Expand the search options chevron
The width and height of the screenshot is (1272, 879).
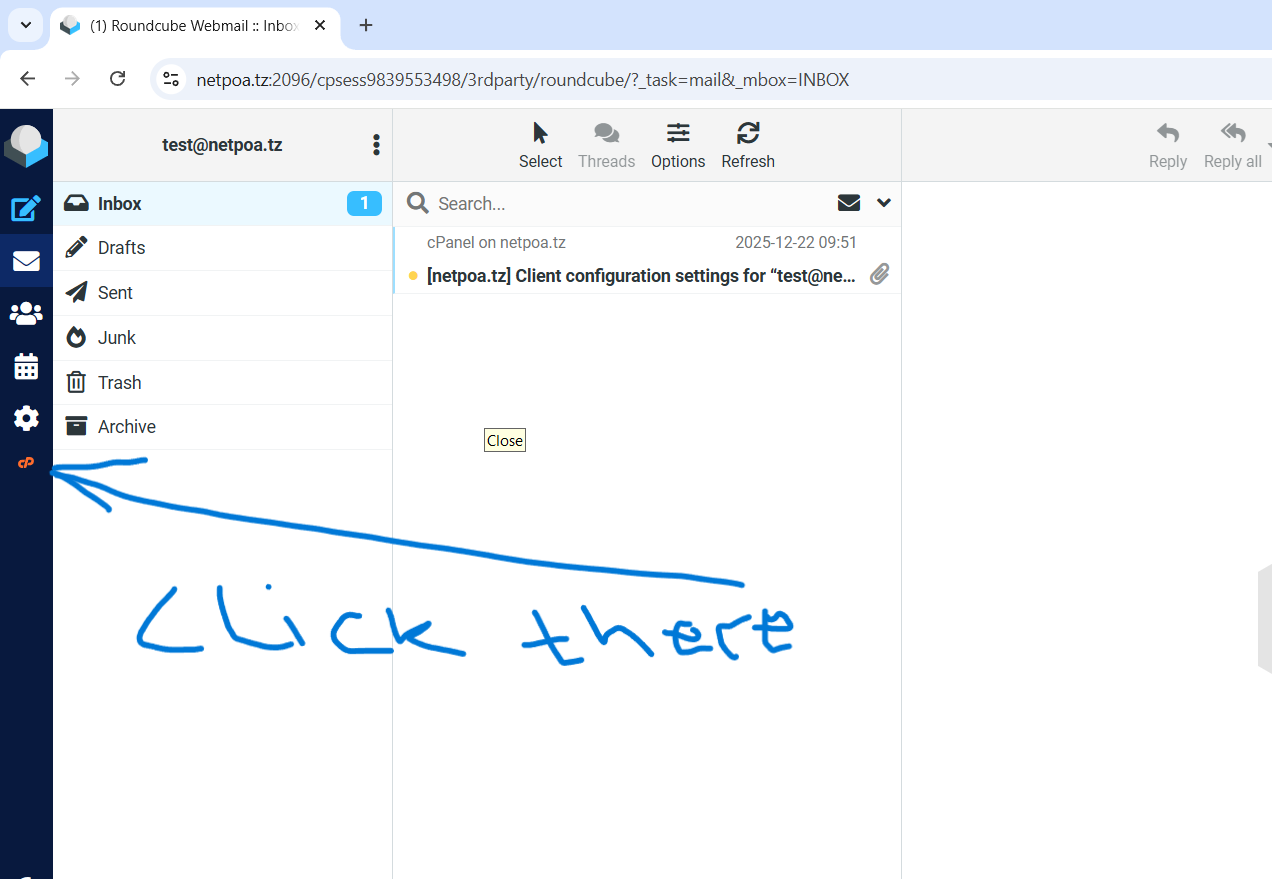pyautogui.click(x=883, y=203)
